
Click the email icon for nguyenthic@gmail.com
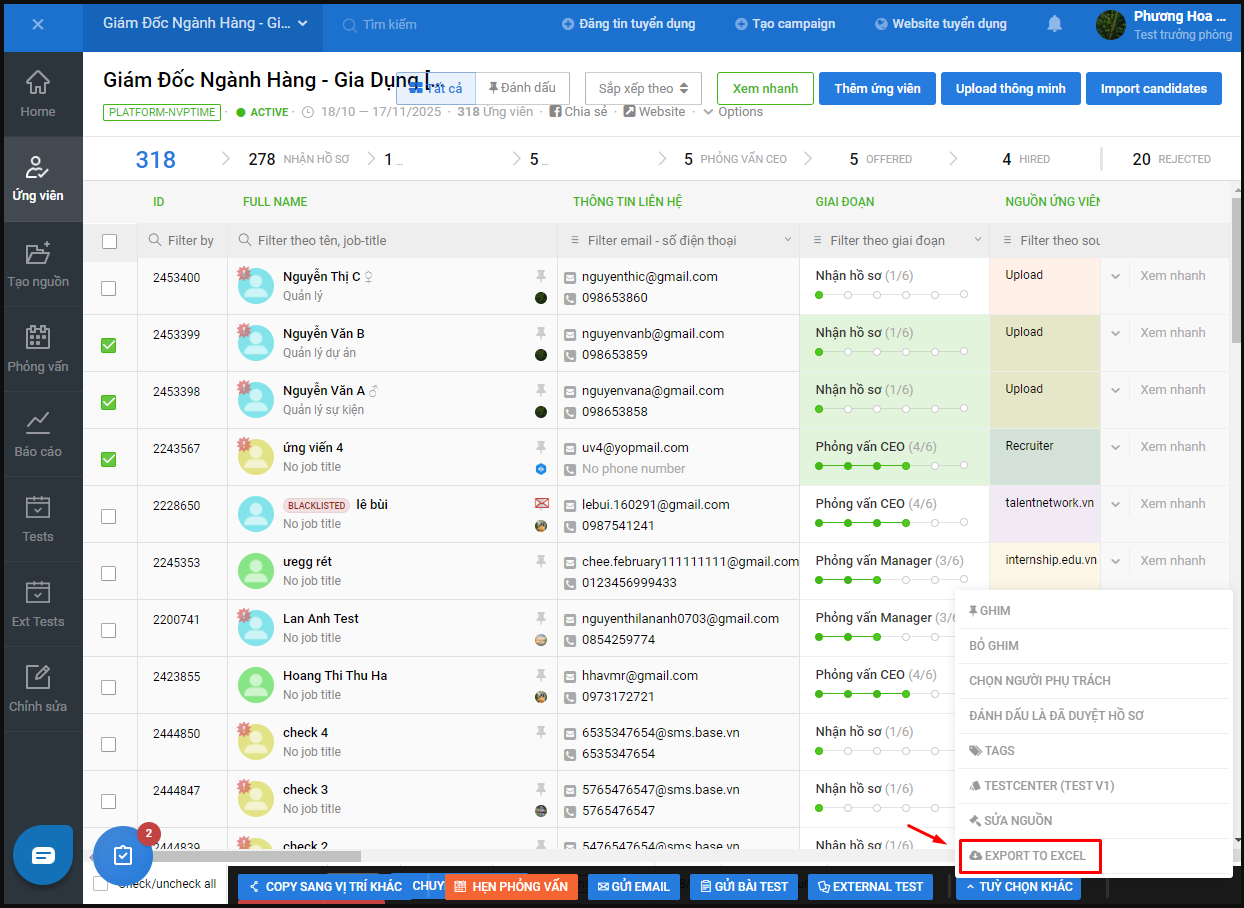point(570,277)
